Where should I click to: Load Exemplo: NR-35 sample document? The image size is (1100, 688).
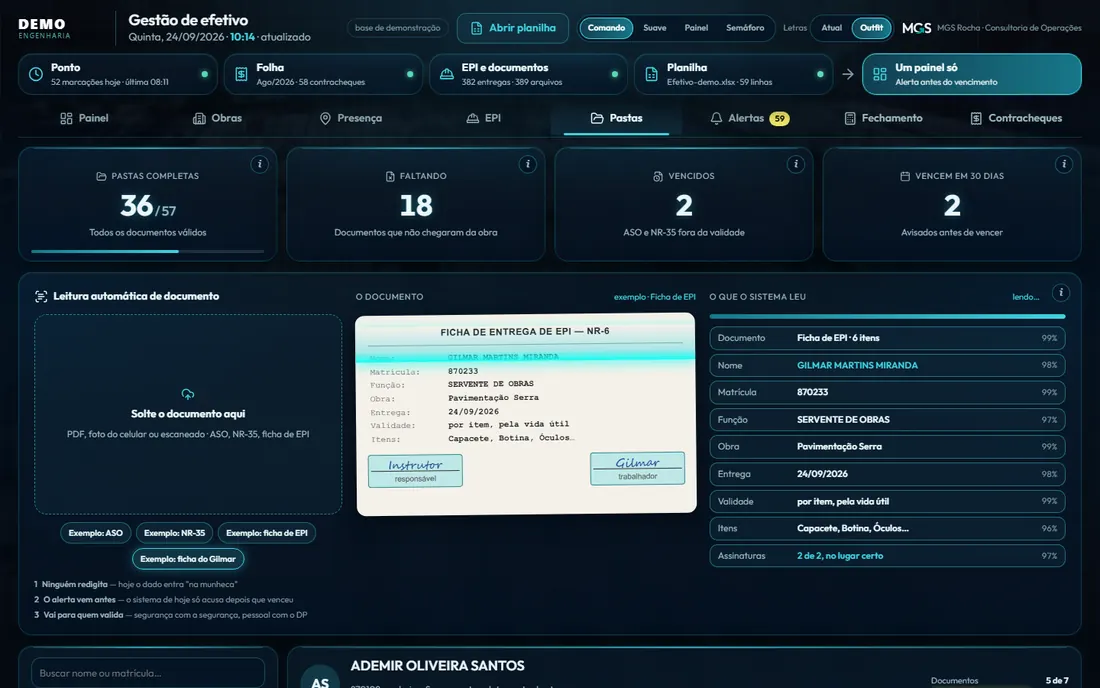175,533
